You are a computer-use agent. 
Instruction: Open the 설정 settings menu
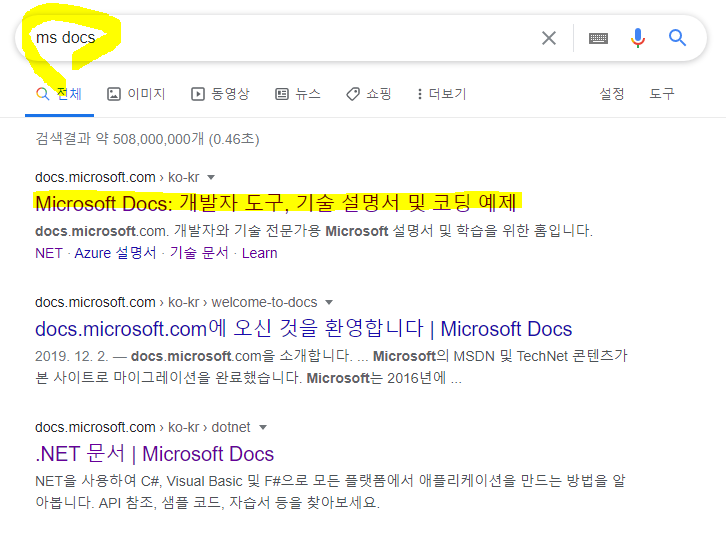[612, 94]
